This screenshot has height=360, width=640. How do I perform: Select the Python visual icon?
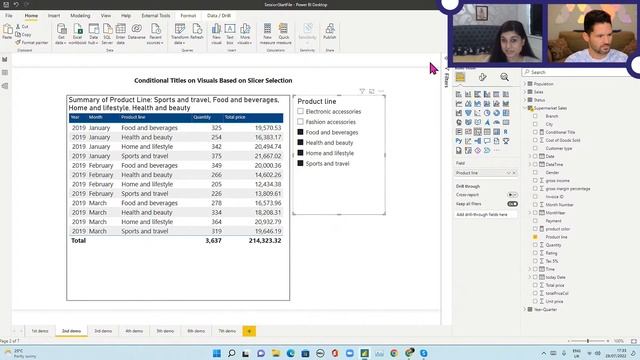tap(459, 141)
